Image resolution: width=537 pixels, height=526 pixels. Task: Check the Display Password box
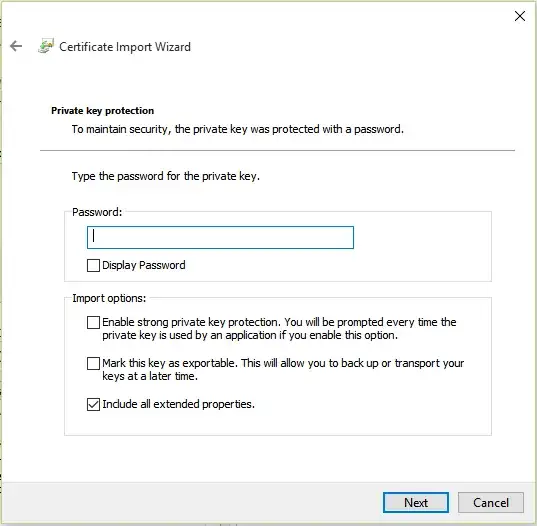pyautogui.click(x=93, y=265)
